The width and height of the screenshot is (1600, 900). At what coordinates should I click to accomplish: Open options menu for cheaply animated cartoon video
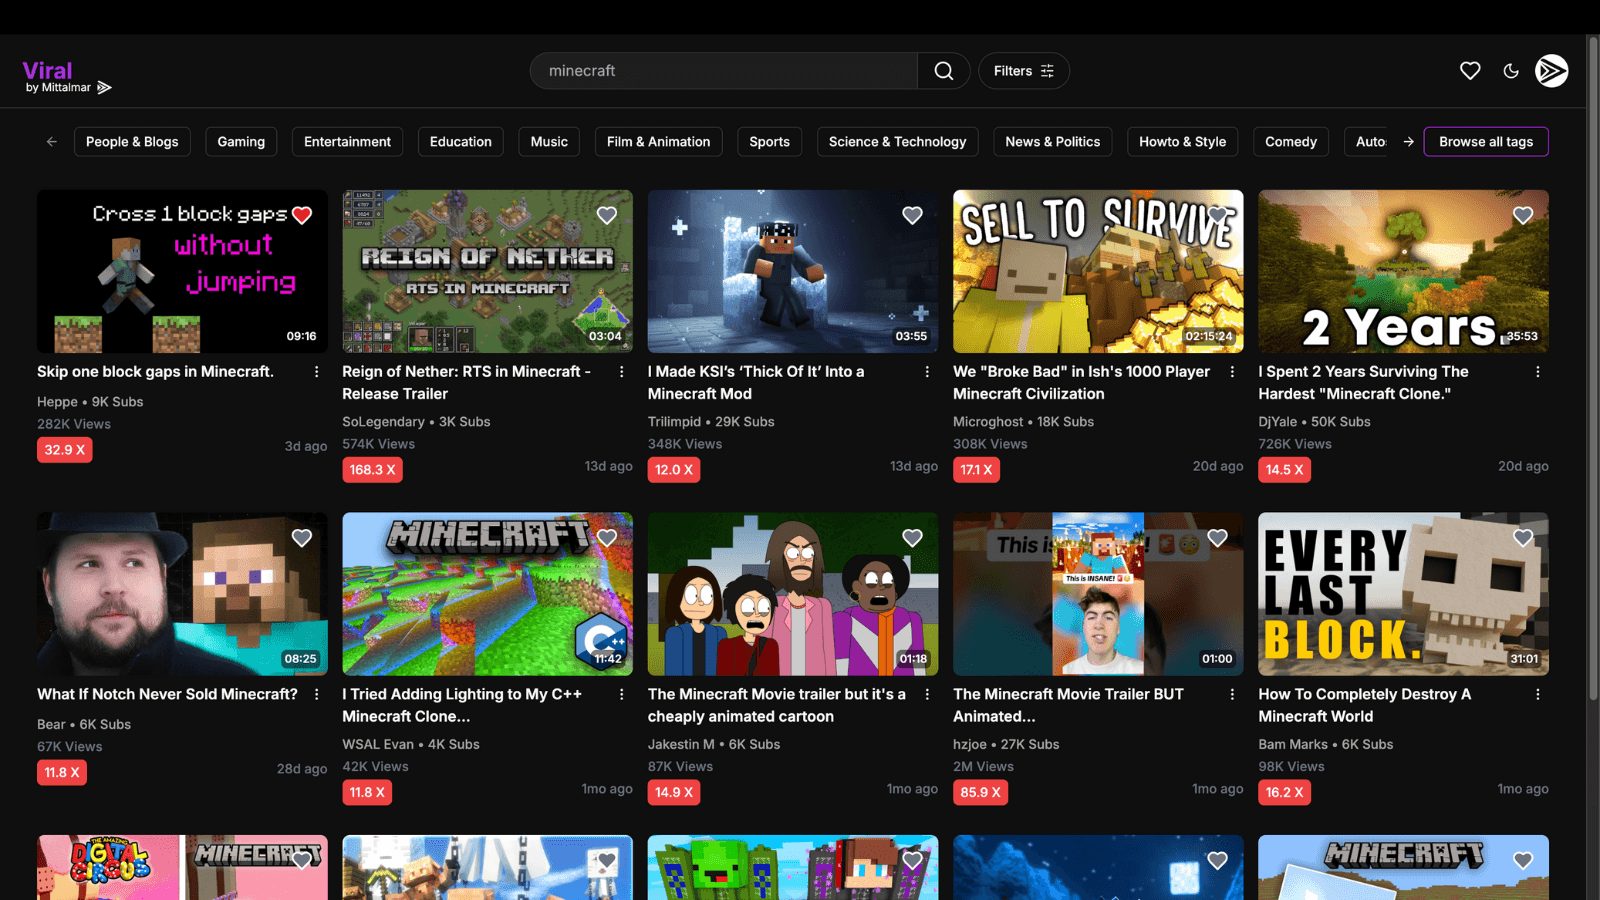(x=927, y=694)
